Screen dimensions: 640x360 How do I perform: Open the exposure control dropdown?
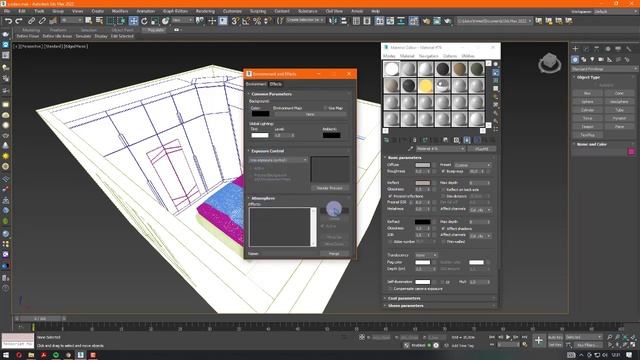click(278, 160)
